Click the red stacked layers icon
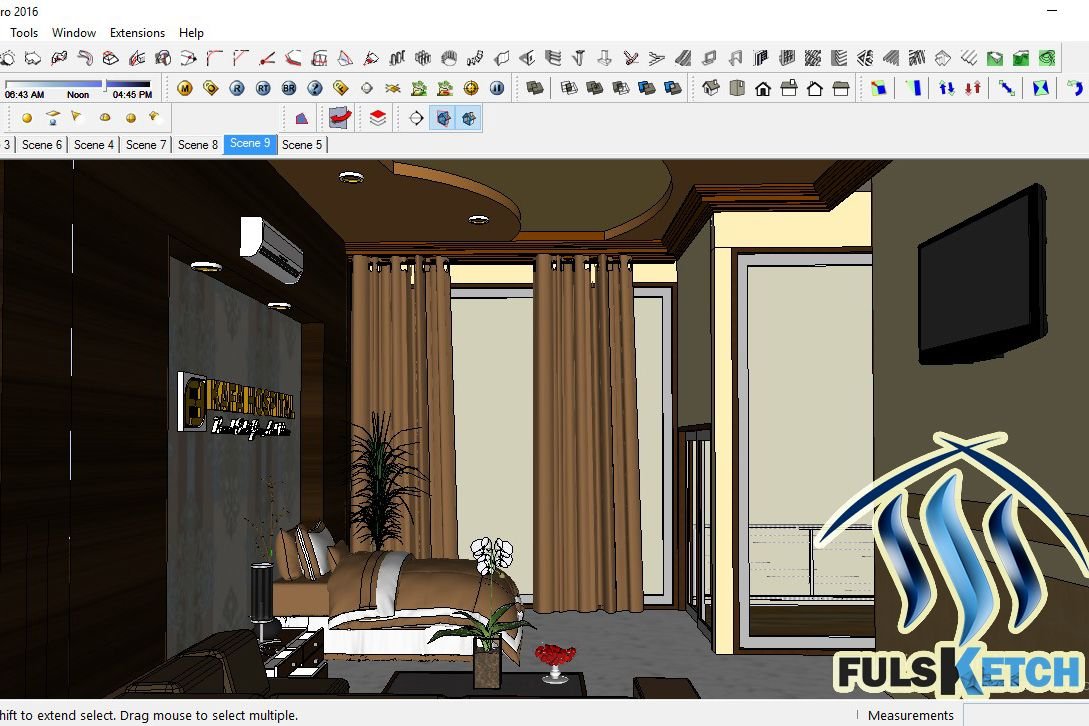Image resolution: width=1089 pixels, height=726 pixels. click(378, 118)
